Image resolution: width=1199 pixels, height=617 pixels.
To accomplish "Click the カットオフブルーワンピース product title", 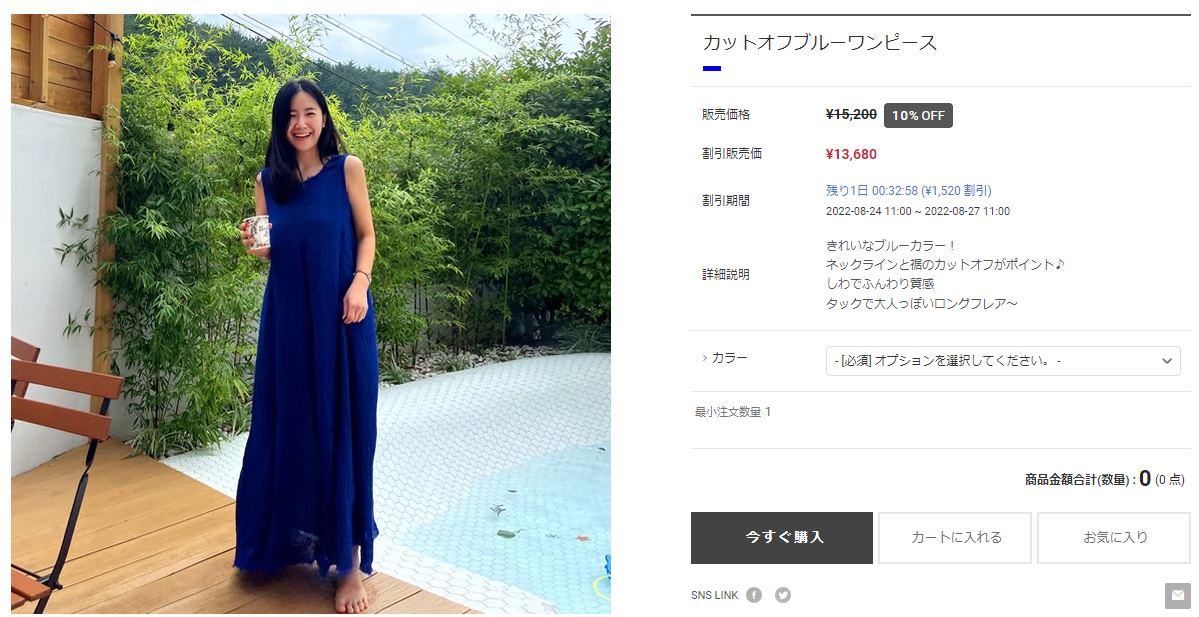I will 820,43.
